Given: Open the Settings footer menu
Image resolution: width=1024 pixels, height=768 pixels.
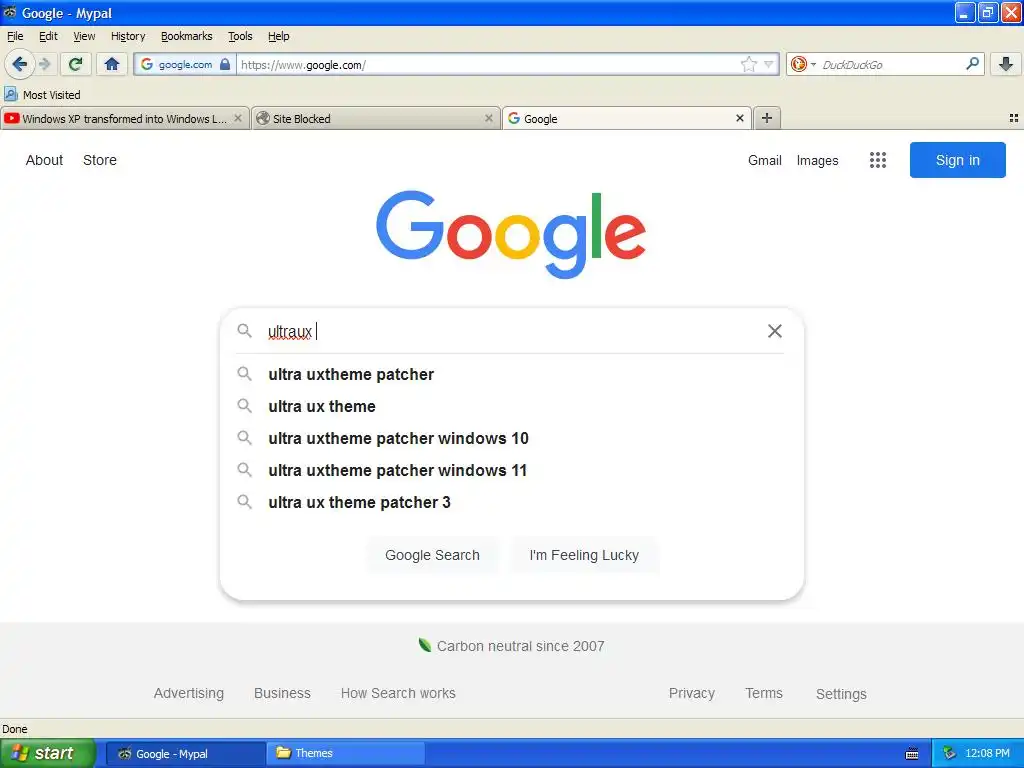Looking at the screenshot, I should (841, 694).
